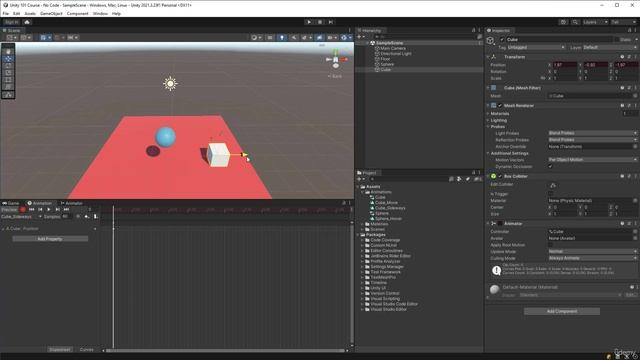
Task: Select the Rect tool in Scene toolbar
Action: tap(8, 80)
